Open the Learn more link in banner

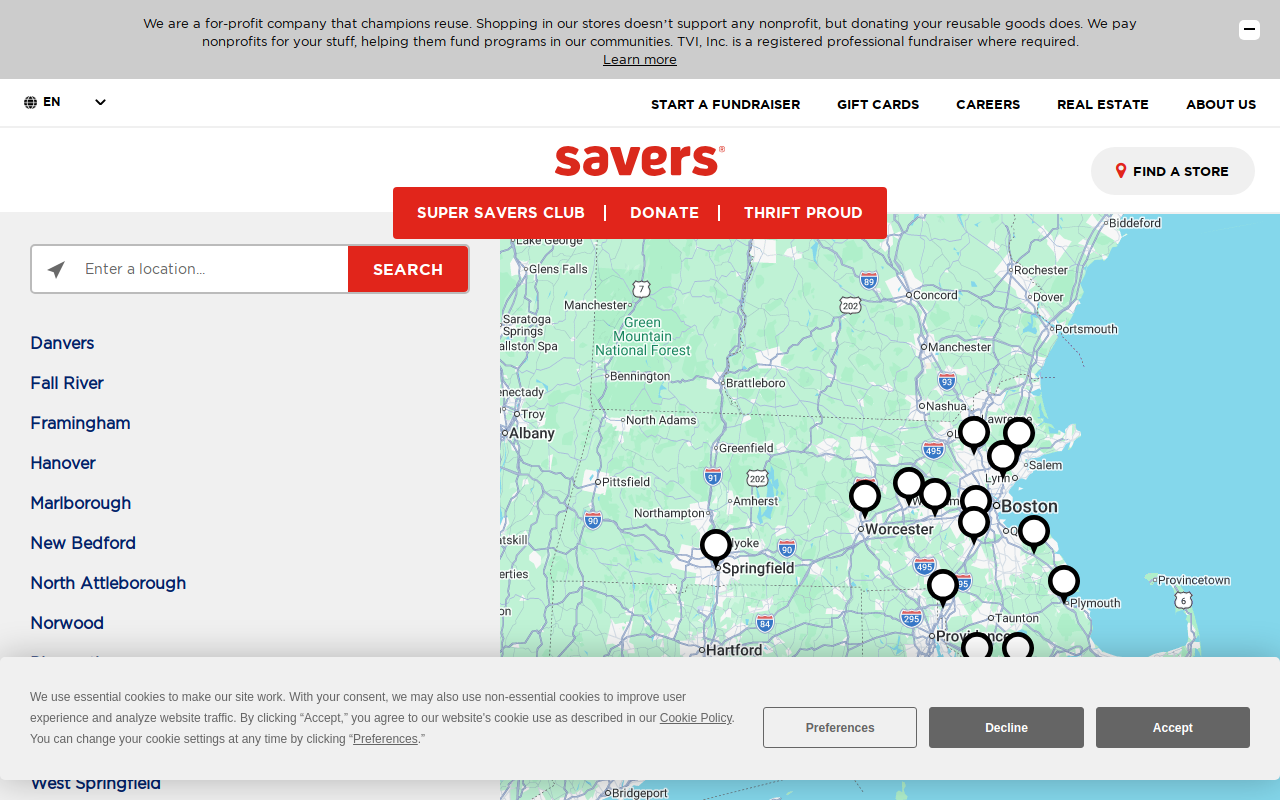point(640,60)
